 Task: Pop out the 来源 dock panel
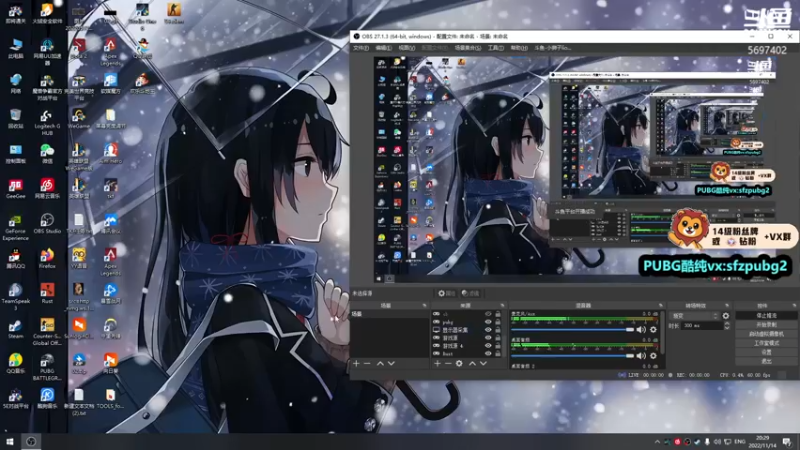tap(502, 306)
